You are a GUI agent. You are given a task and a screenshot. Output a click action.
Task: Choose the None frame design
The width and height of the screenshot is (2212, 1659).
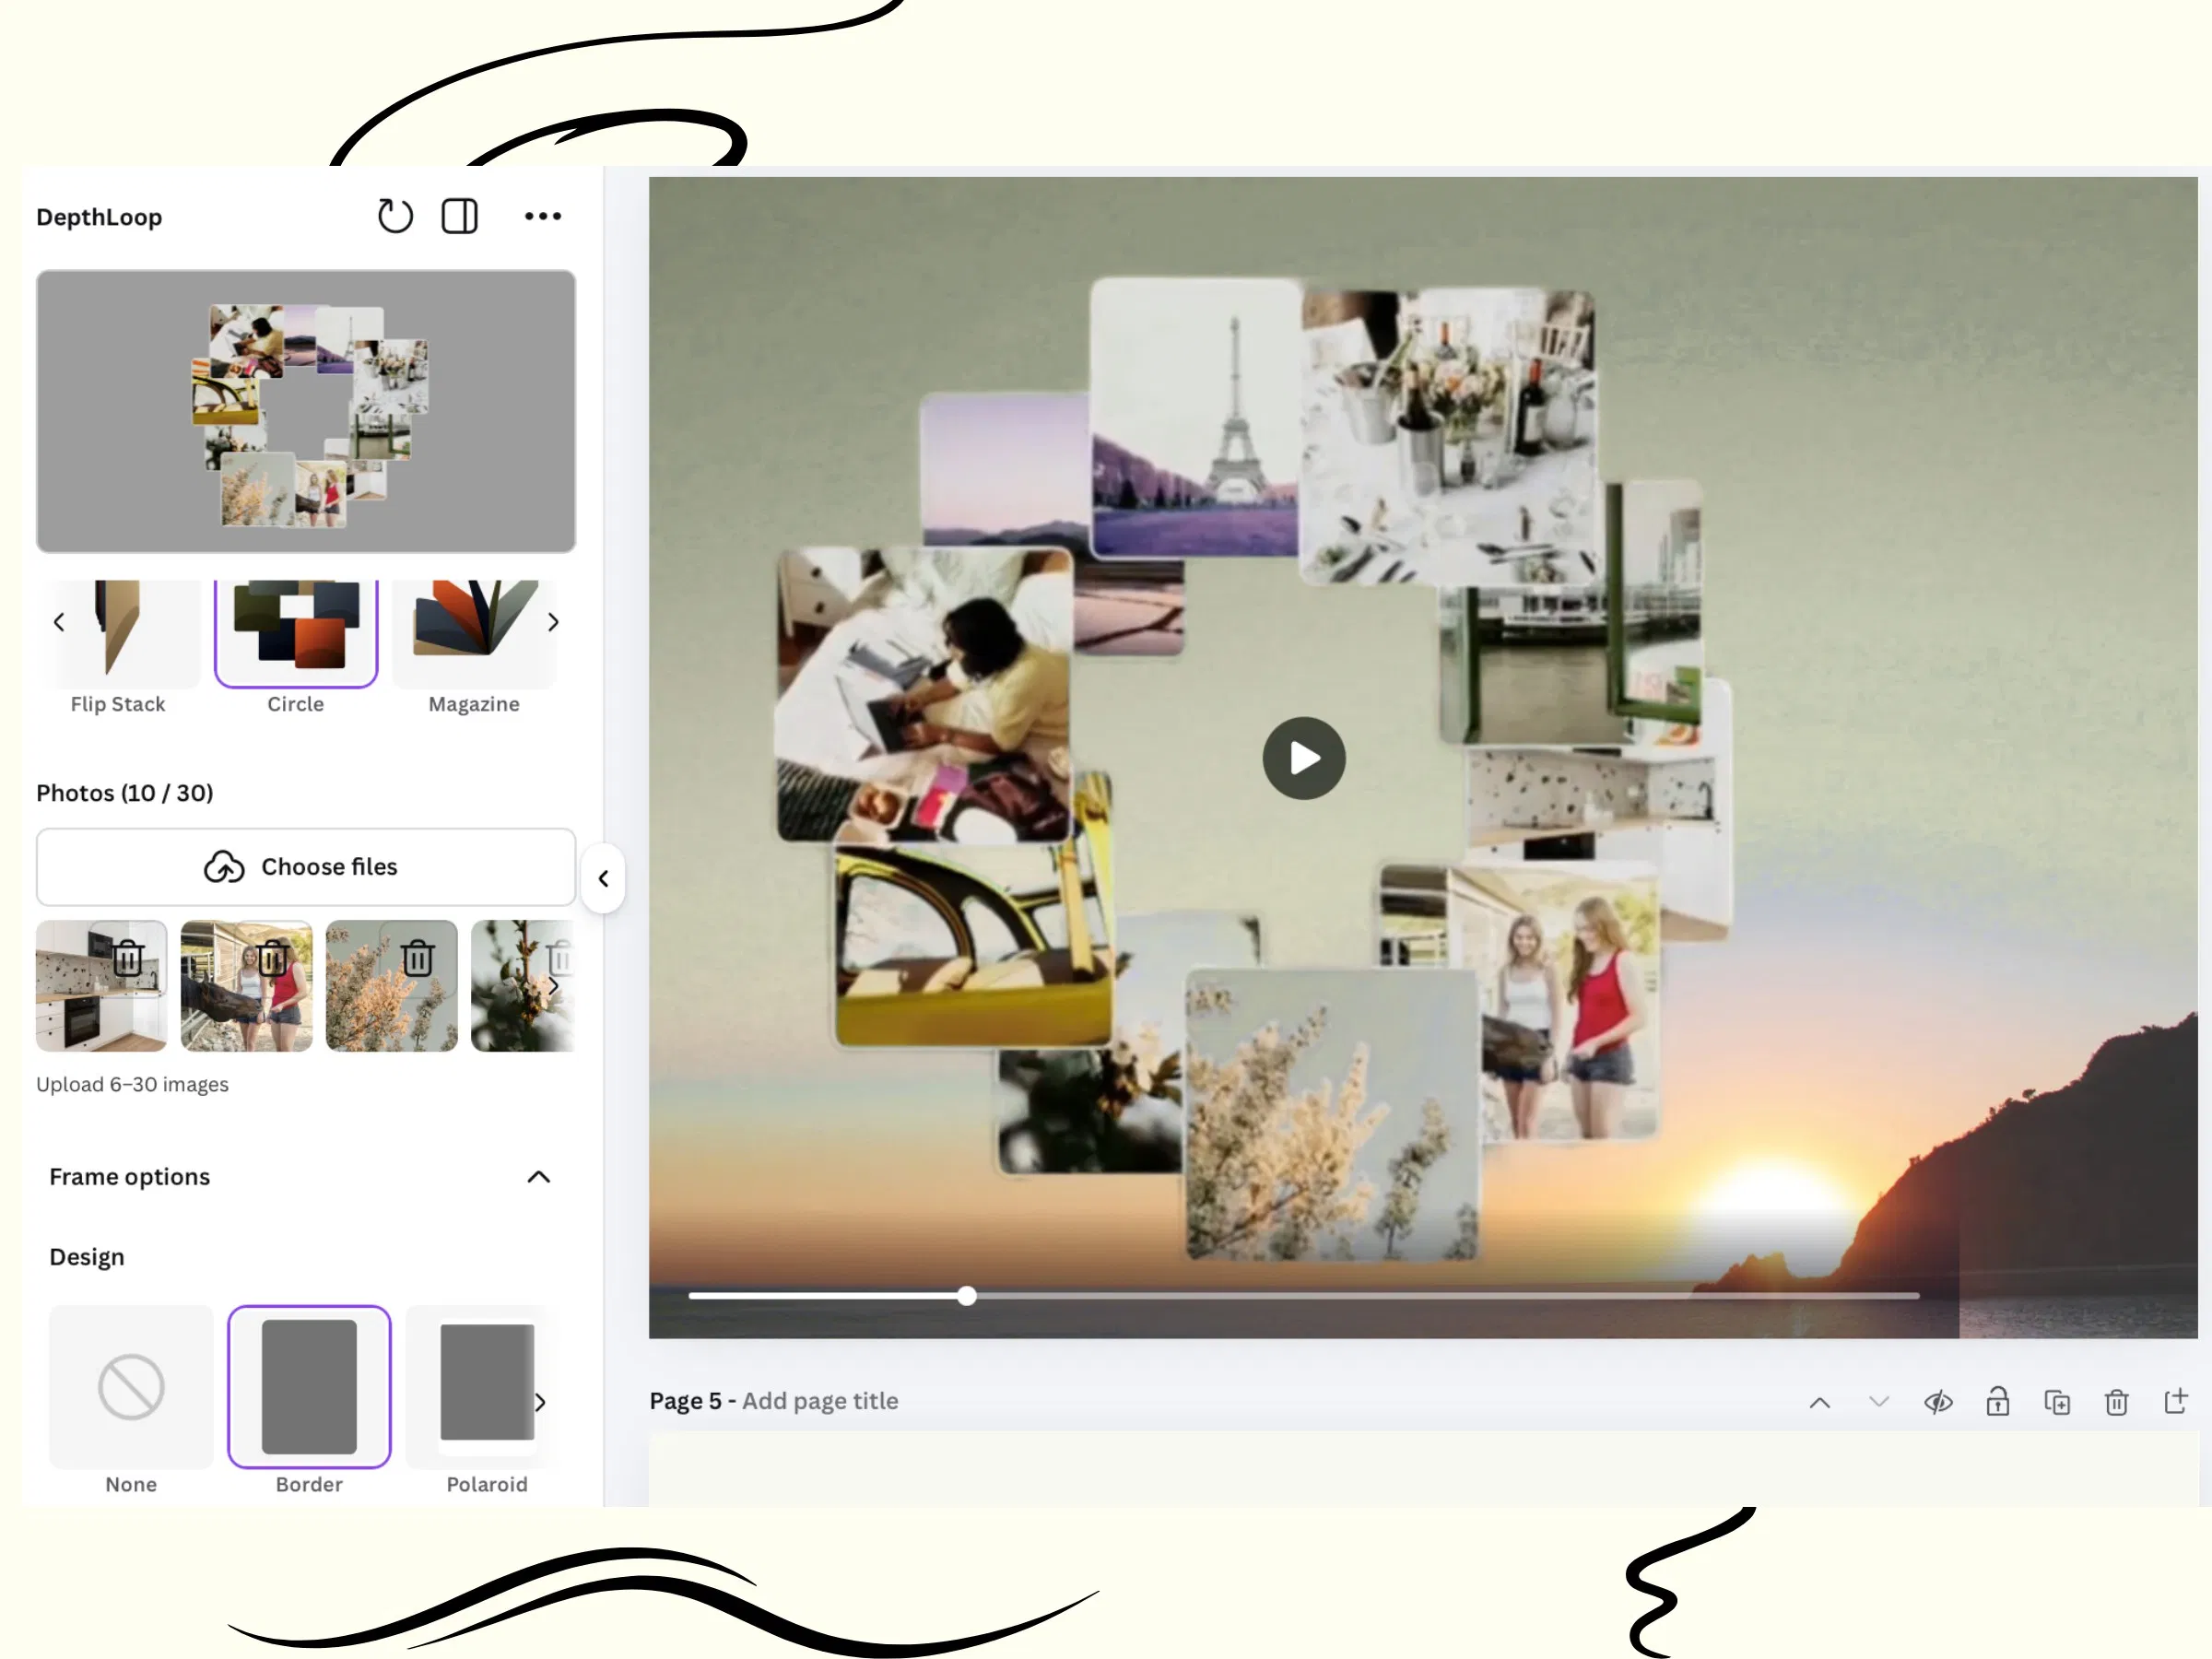point(131,1400)
